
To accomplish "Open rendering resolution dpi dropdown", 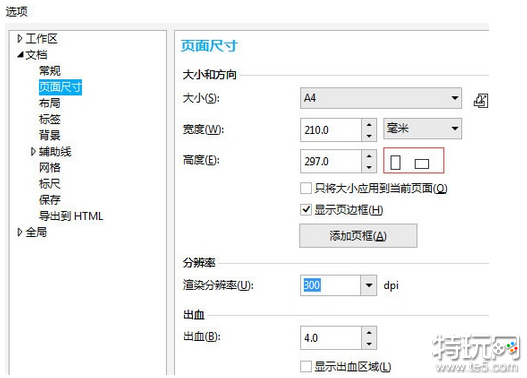I will 369,285.
